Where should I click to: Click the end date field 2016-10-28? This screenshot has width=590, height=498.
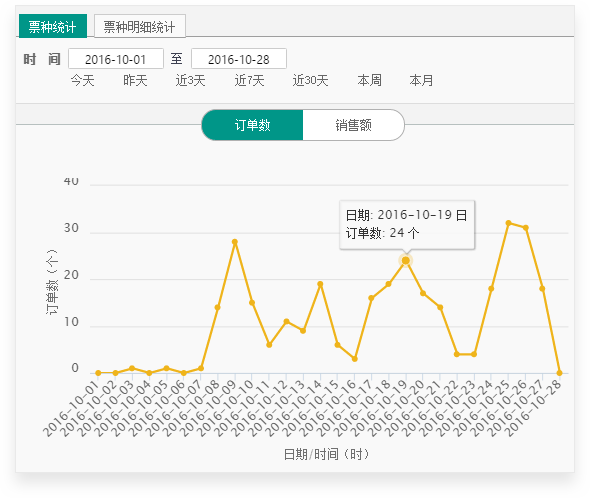point(239,59)
